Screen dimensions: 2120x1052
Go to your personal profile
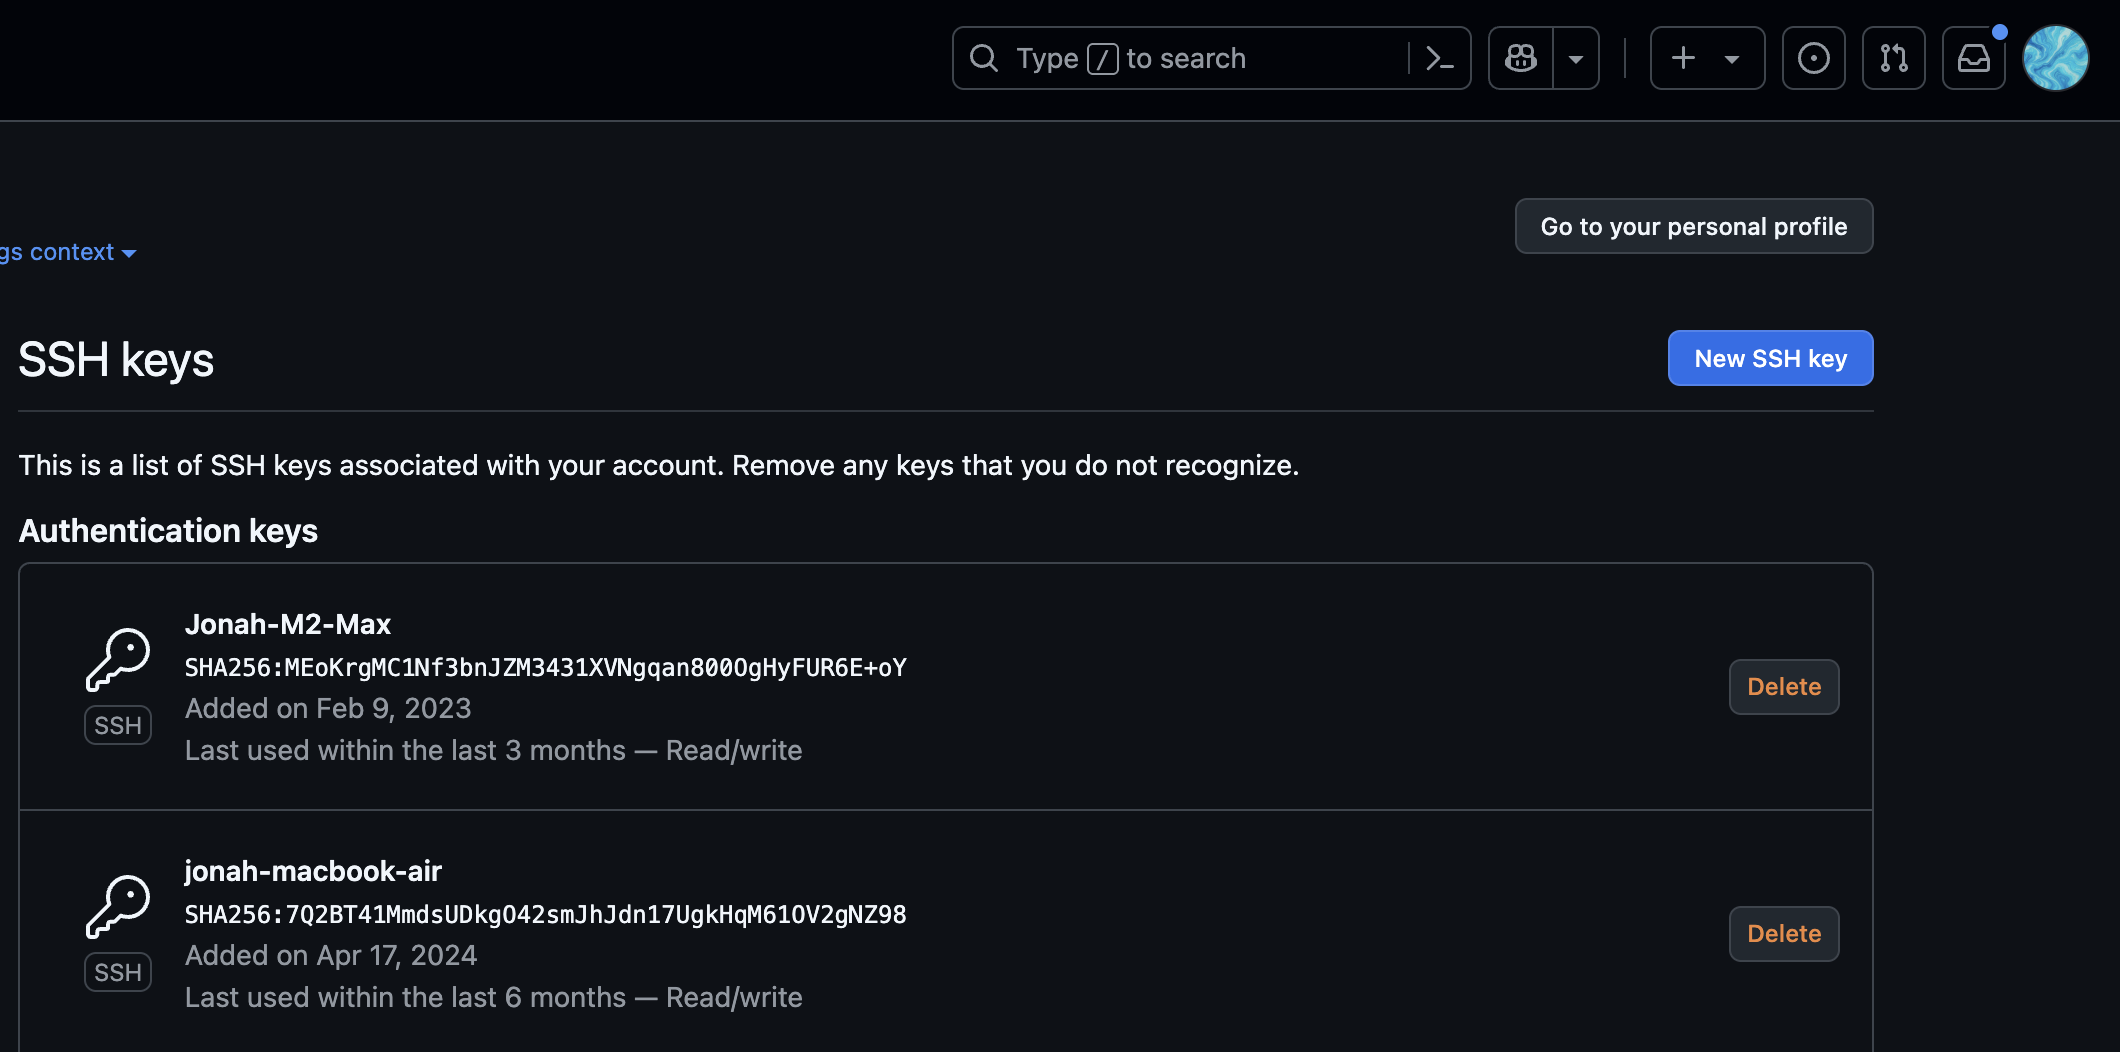[1693, 226]
